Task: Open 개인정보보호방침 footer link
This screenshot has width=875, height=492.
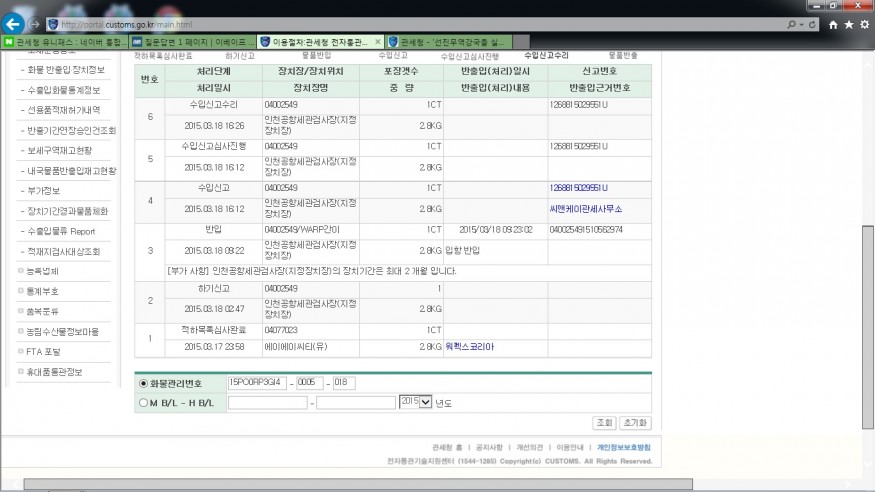Action: (624, 447)
